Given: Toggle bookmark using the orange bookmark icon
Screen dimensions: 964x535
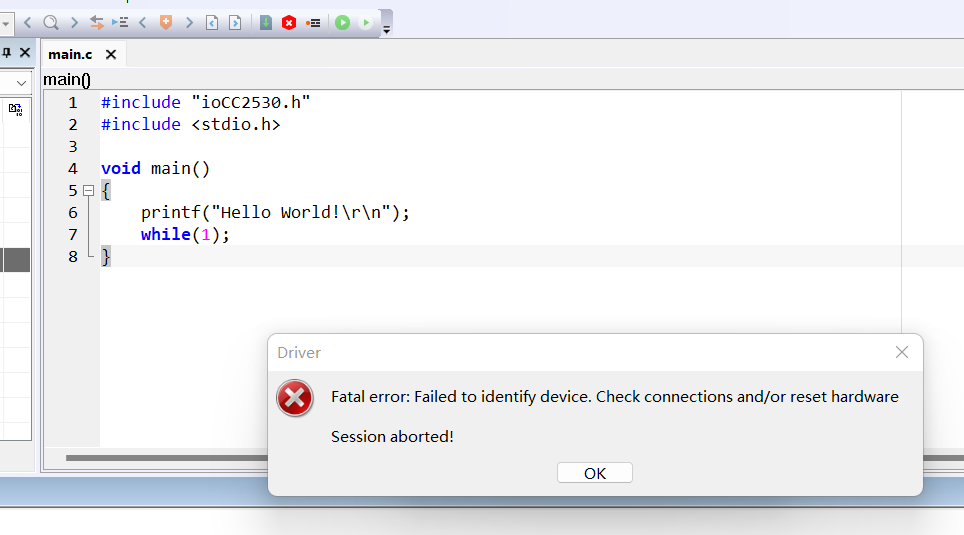Looking at the screenshot, I should [166, 22].
